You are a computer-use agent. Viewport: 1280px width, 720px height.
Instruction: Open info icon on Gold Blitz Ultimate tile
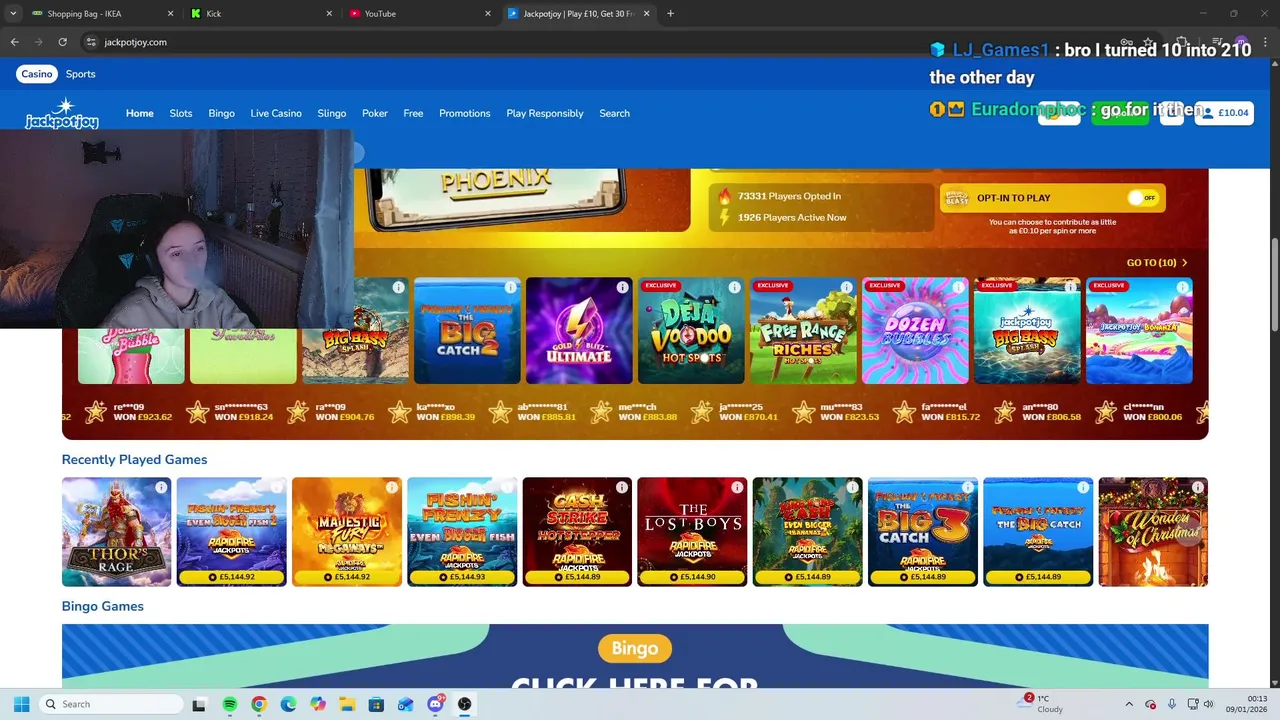click(622, 287)
